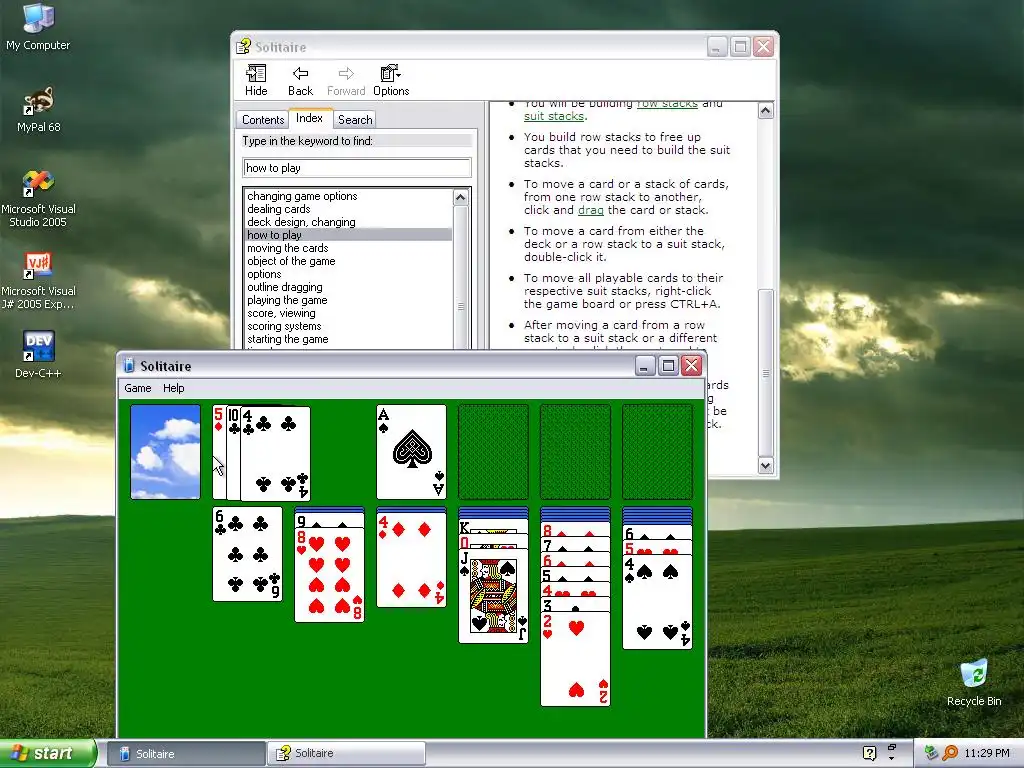Select the 4 of diamonds card
Image resolution: width=1024 pixels, height=768 pixels.
click(x=411, y=560)
